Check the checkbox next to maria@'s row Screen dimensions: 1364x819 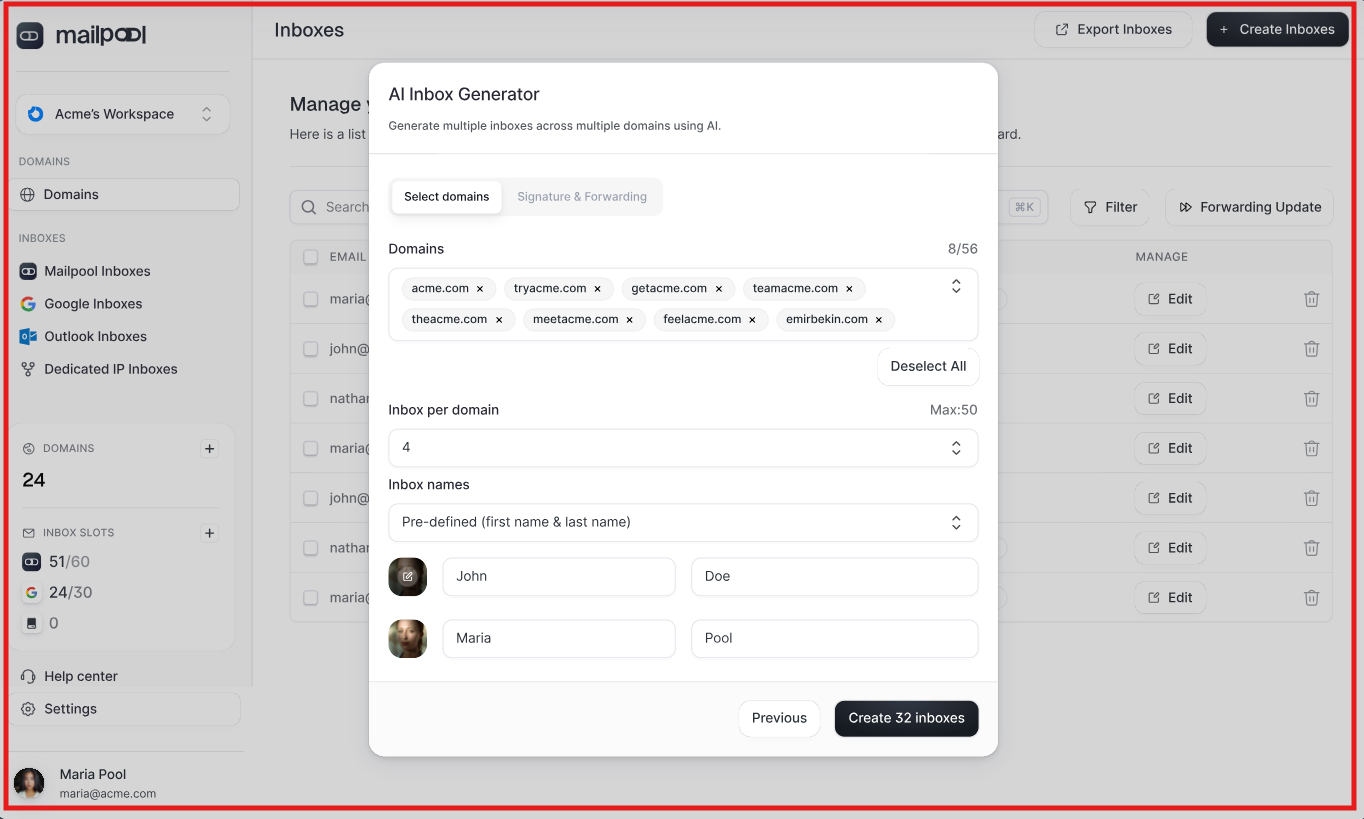[x=311, y=299]
